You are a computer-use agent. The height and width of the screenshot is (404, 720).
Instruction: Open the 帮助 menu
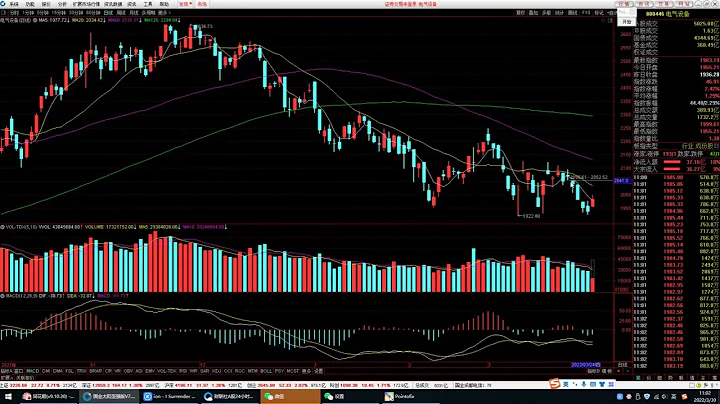click(x=164, y=4)
